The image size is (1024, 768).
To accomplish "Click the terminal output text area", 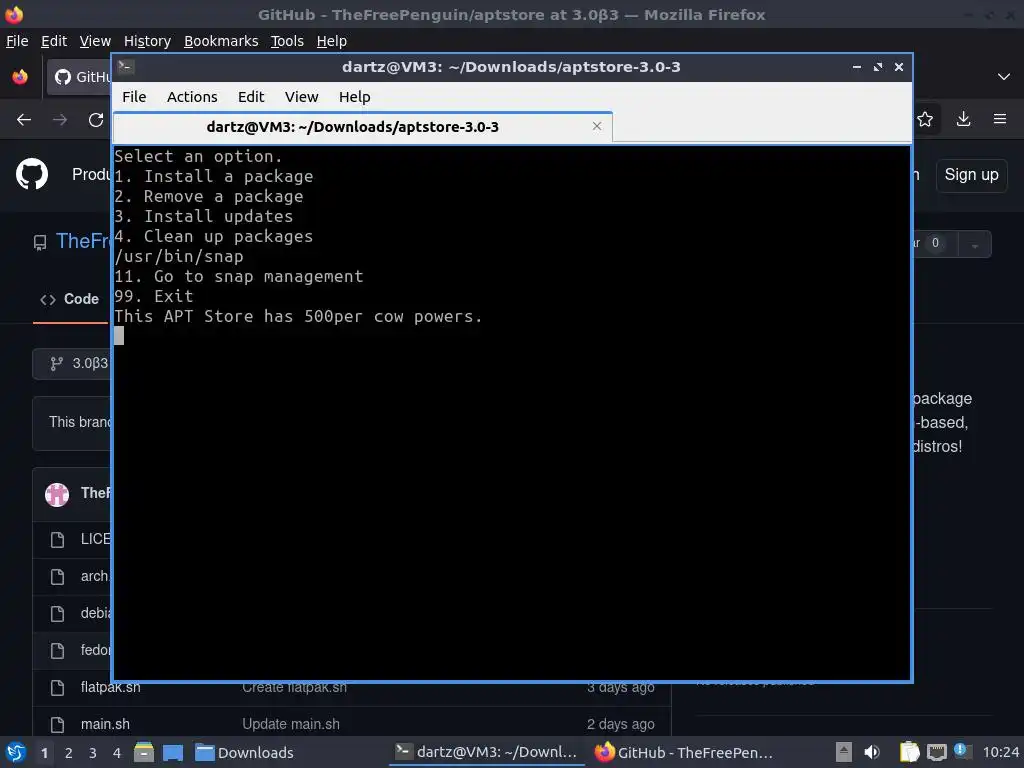I will point(512,413).
